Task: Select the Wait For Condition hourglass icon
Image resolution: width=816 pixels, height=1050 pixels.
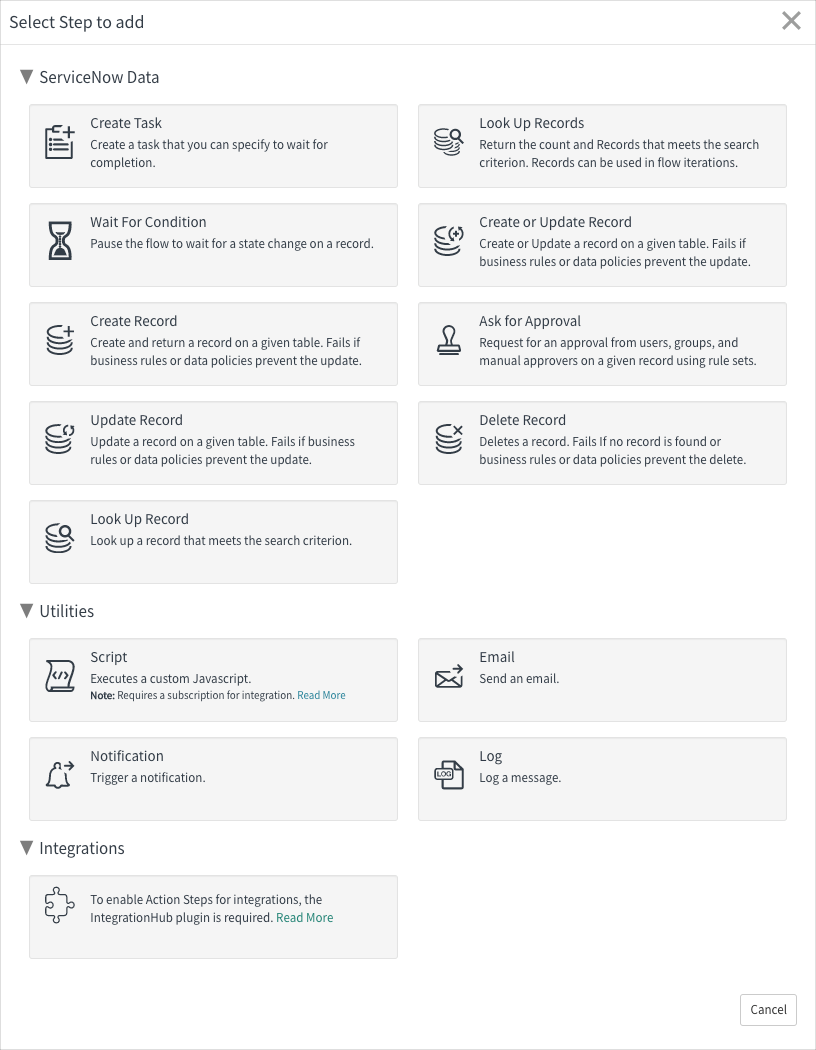Action: (60, 239)
